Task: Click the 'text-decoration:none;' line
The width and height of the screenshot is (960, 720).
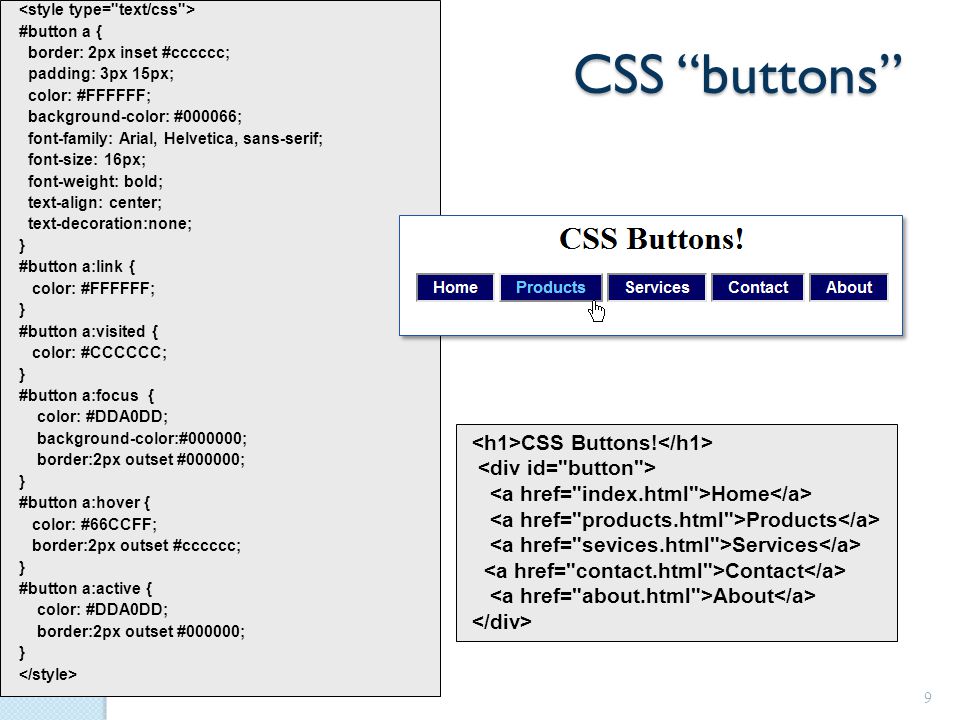Action: tap(110, 223)
